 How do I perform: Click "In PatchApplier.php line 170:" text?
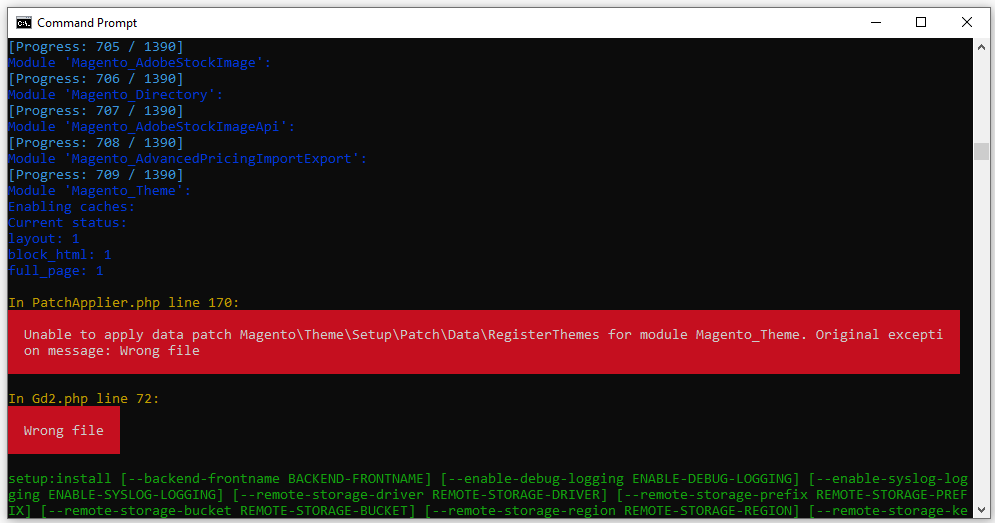click(x=123, y=303)
